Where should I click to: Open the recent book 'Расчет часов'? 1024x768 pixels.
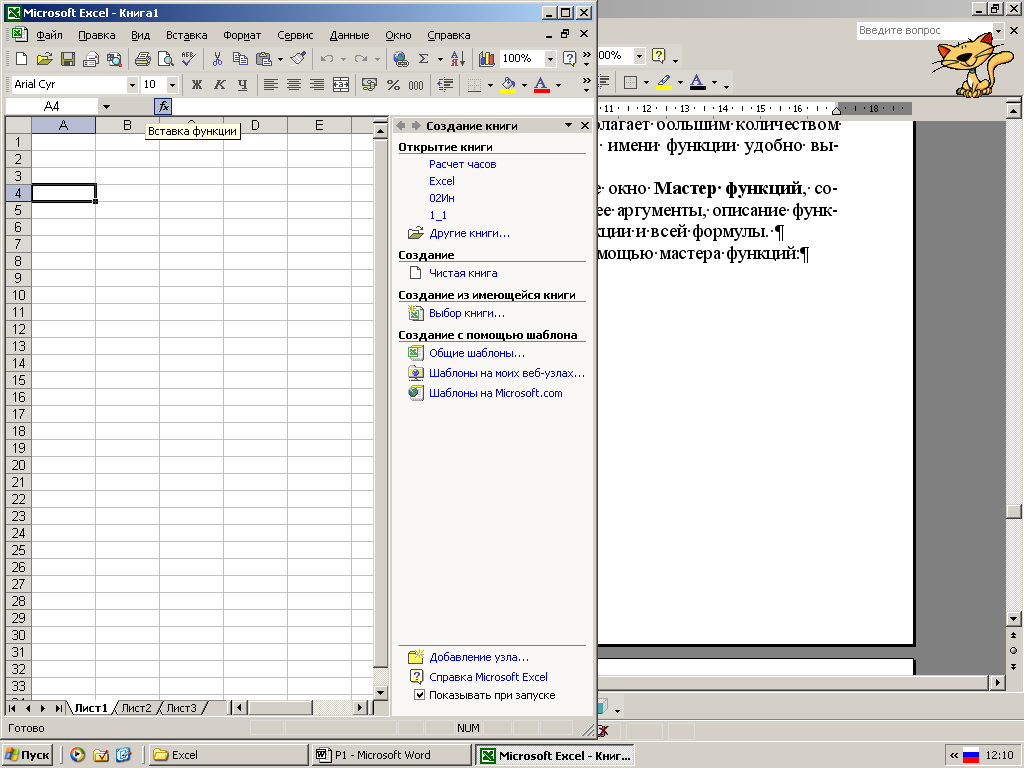point(462,164)
